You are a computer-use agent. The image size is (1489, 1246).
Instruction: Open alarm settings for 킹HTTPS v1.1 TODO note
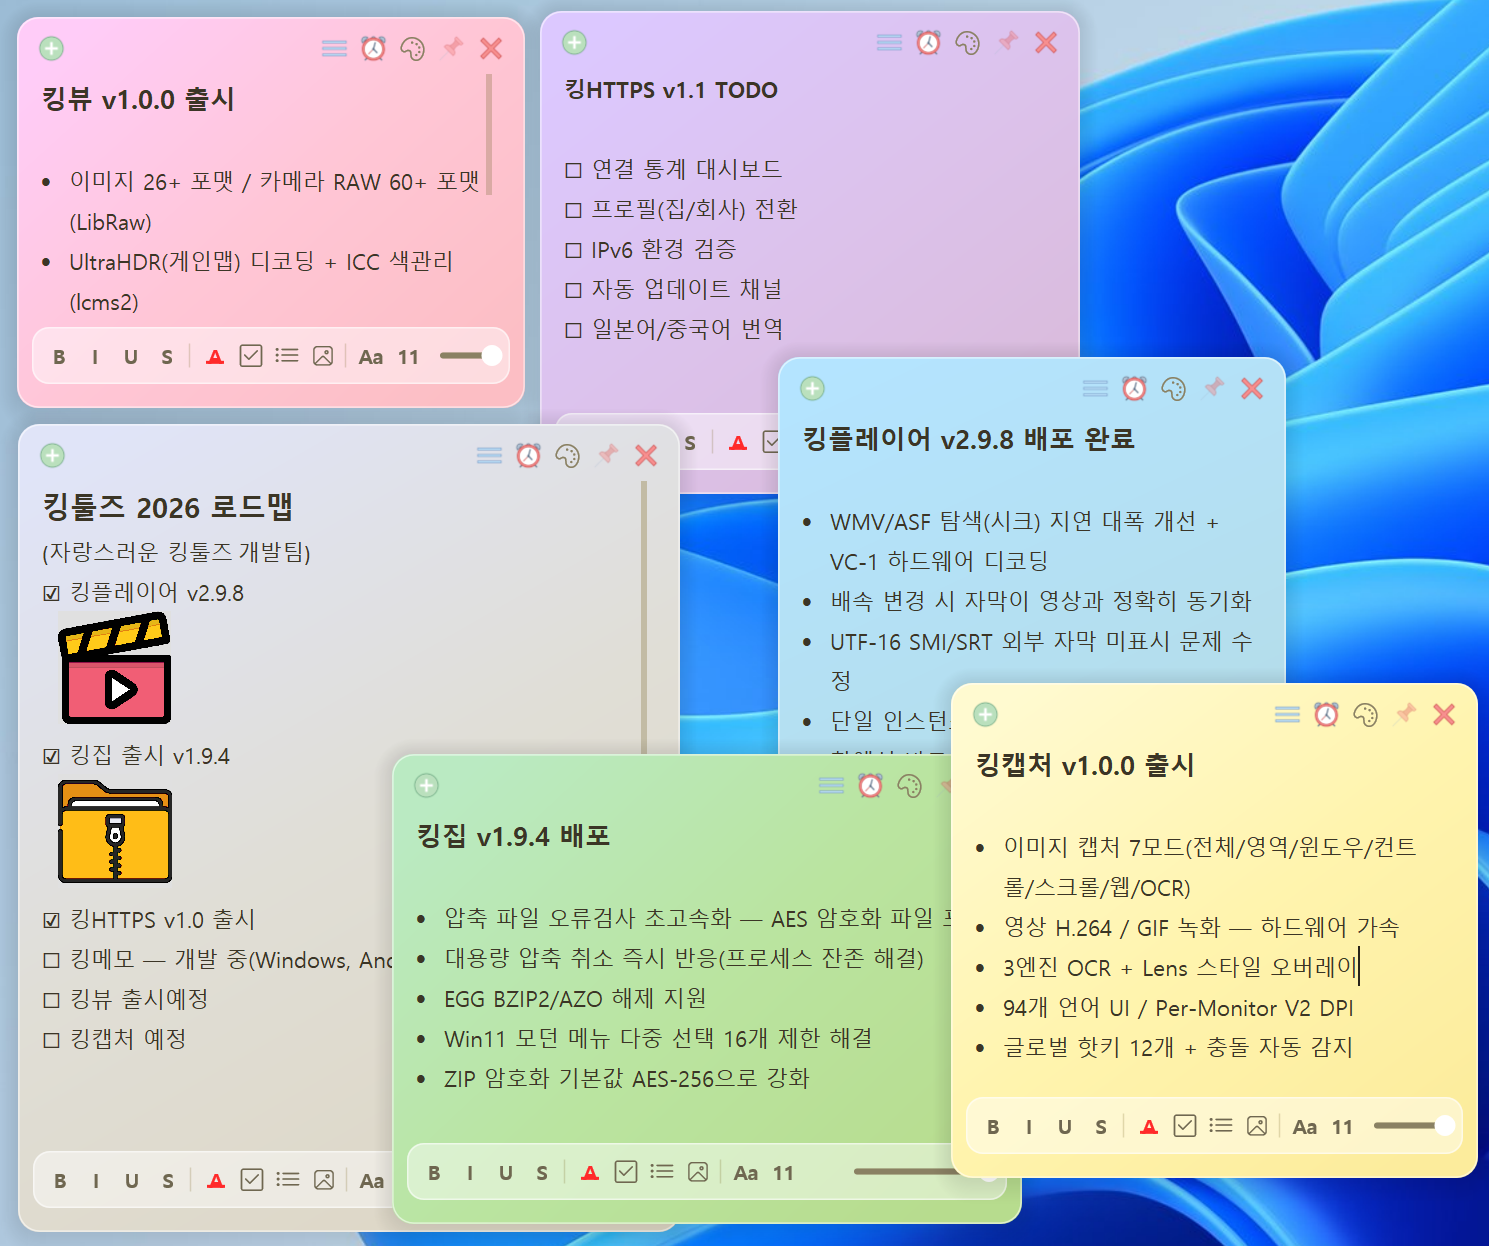928,42
